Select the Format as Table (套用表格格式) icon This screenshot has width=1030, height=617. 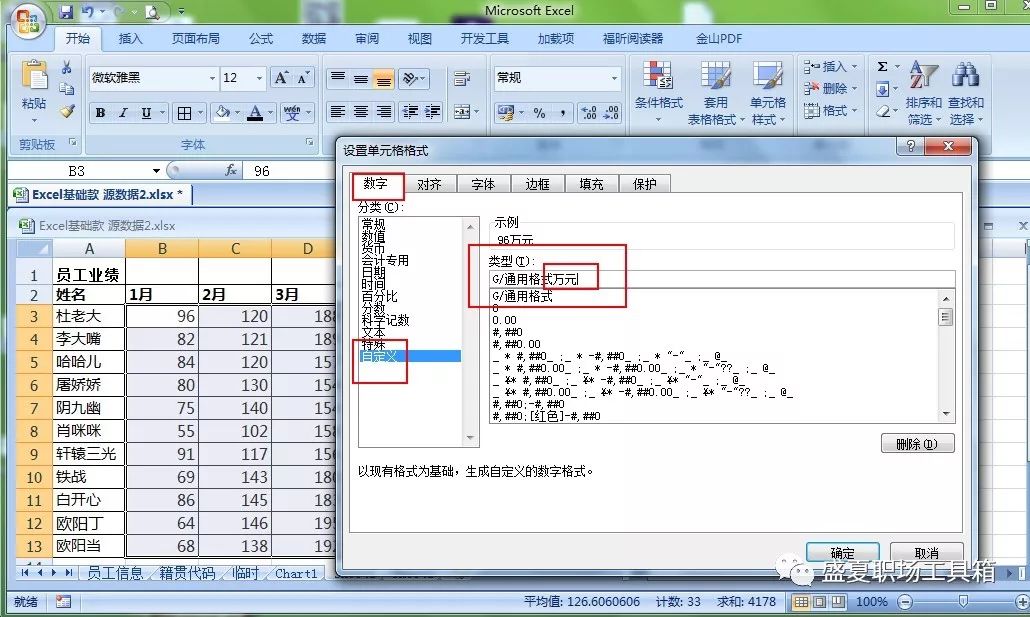pyautogui.click(x=716, y=90)
